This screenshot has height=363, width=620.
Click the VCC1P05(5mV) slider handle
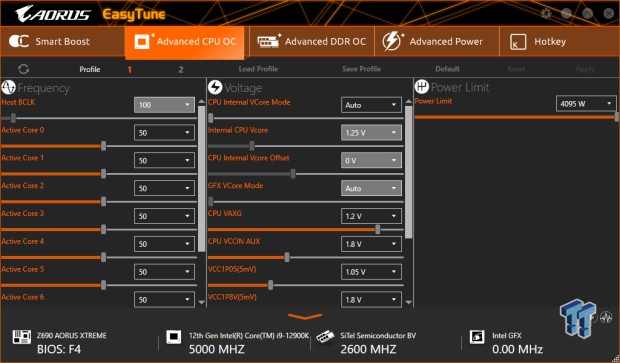pyautogui.click(x=270, y=285)
